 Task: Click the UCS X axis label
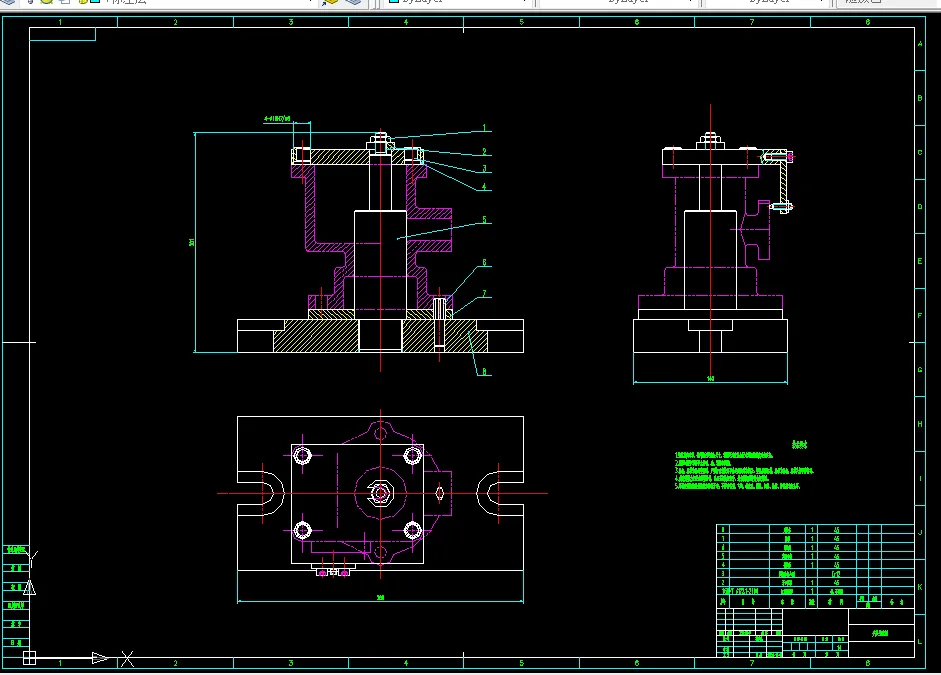pos(127,659)
